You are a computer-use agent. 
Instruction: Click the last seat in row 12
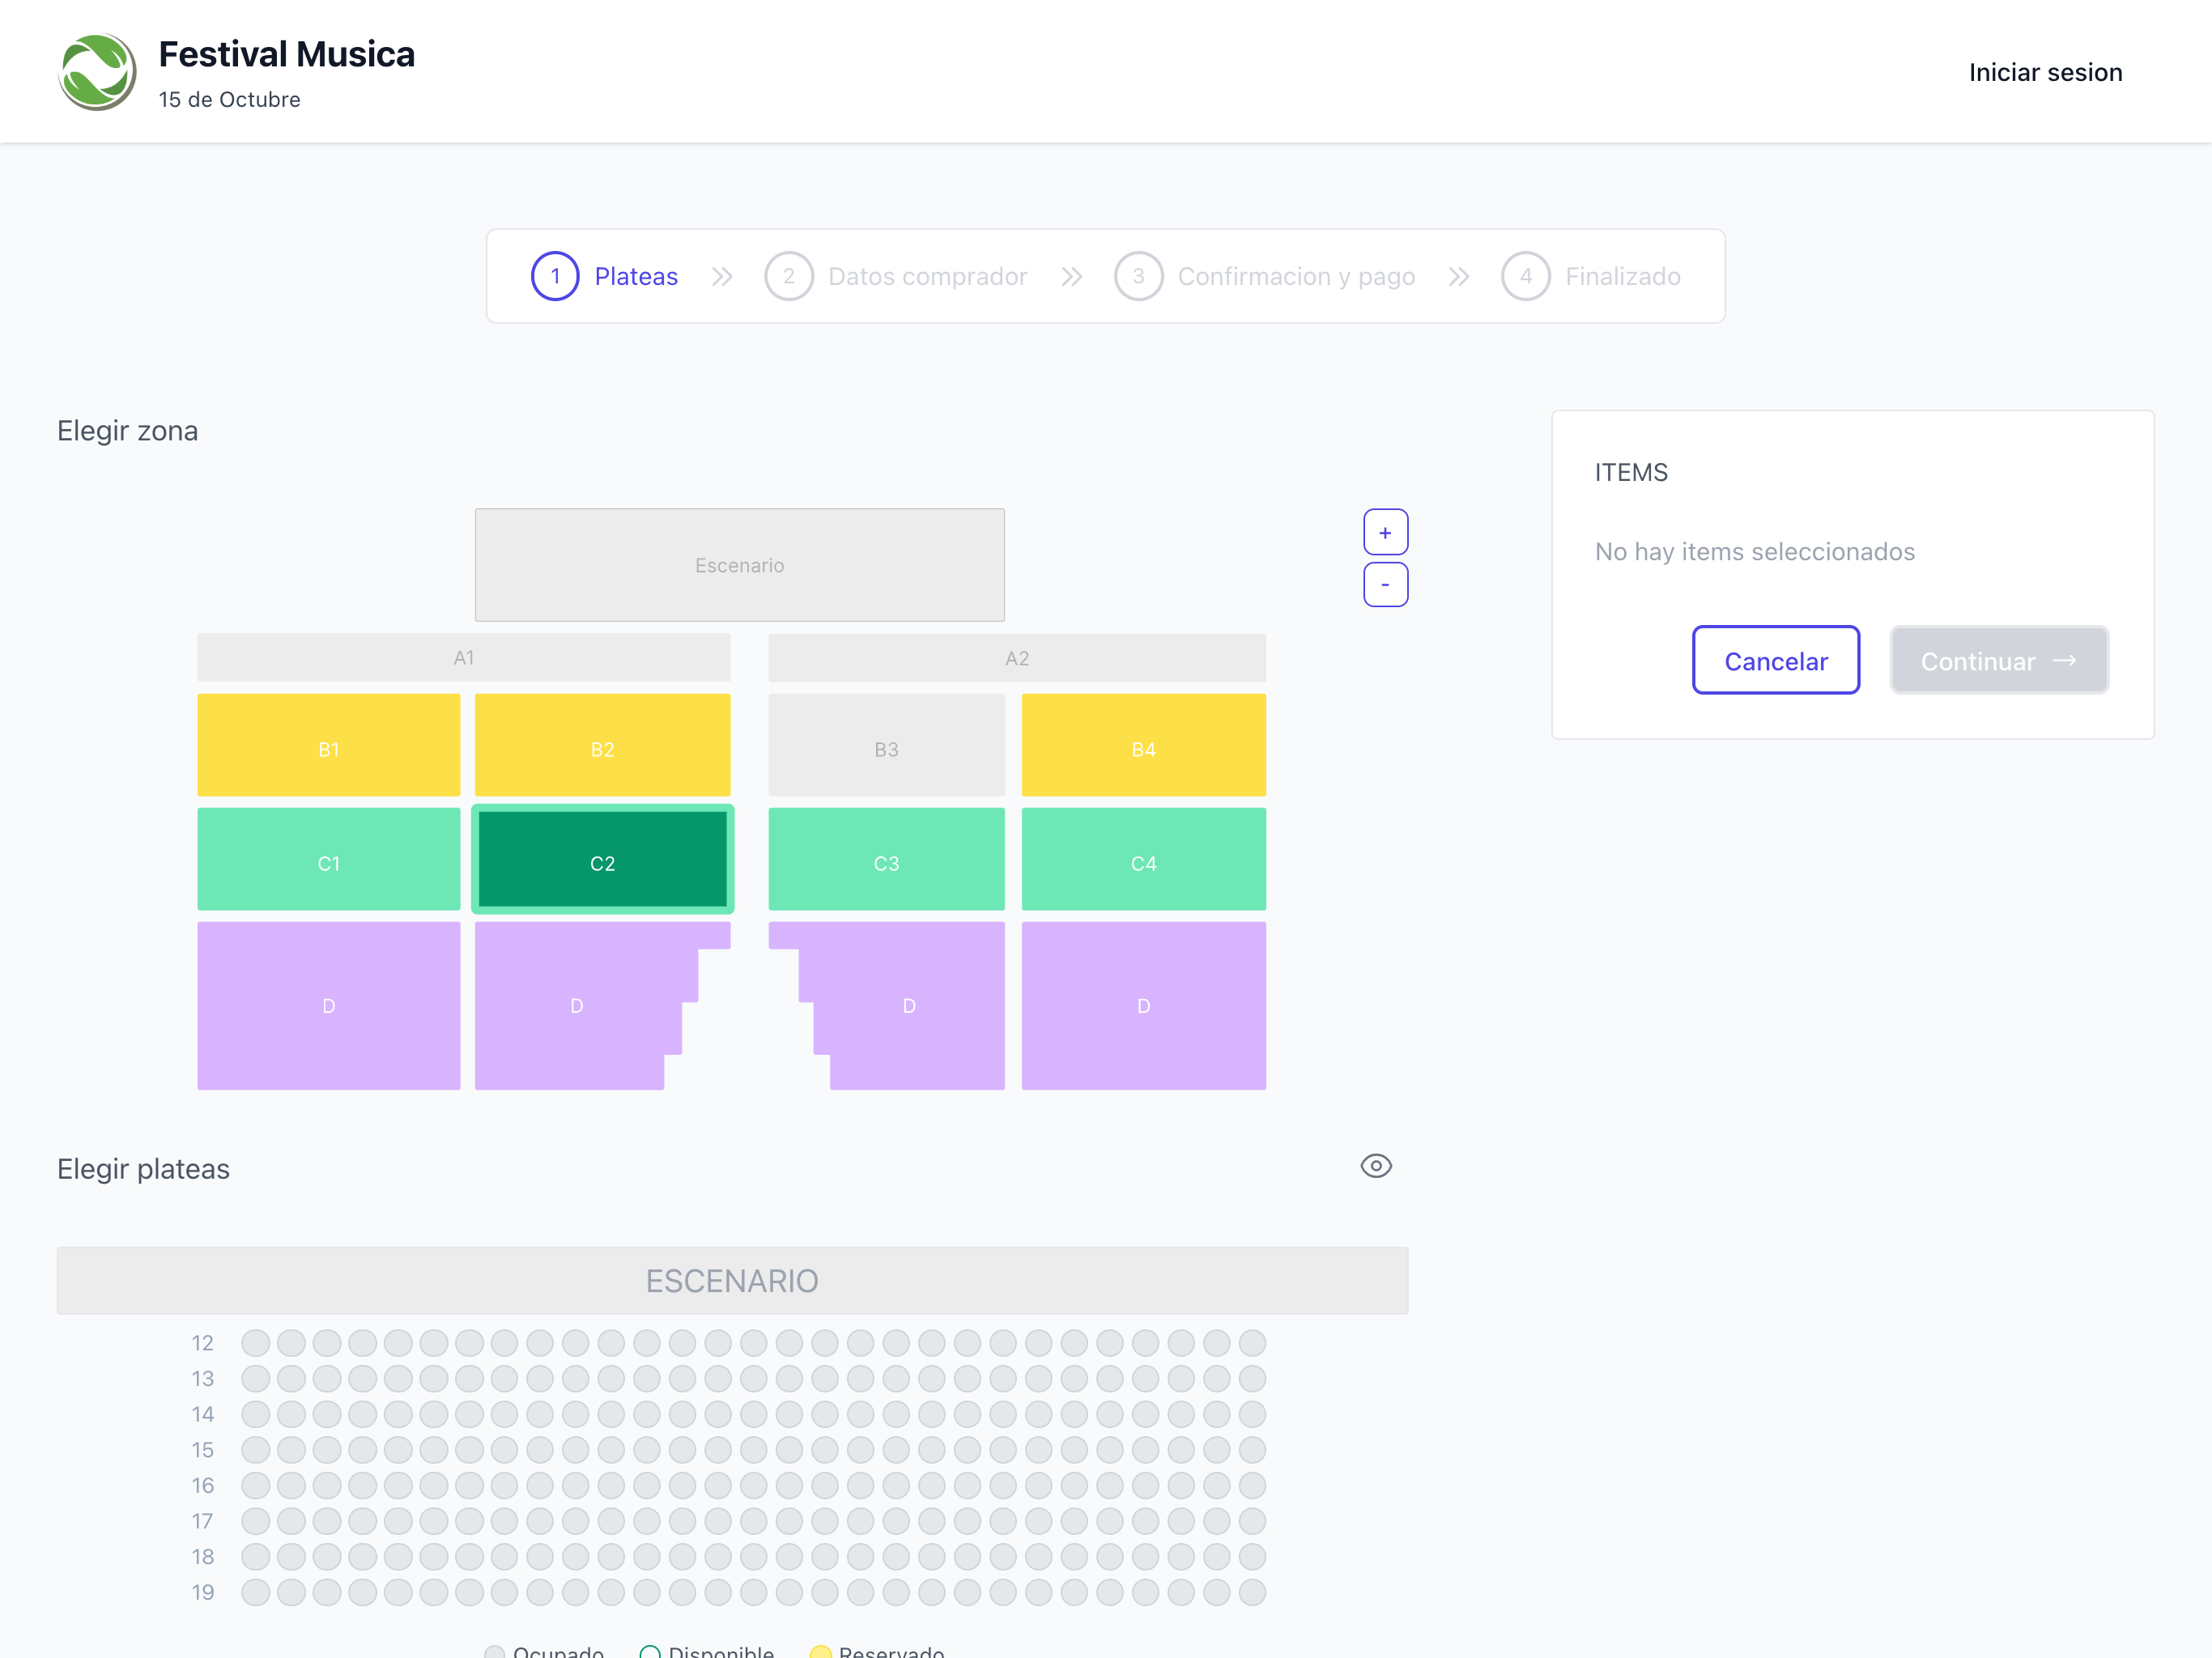pos(1252,1342)
